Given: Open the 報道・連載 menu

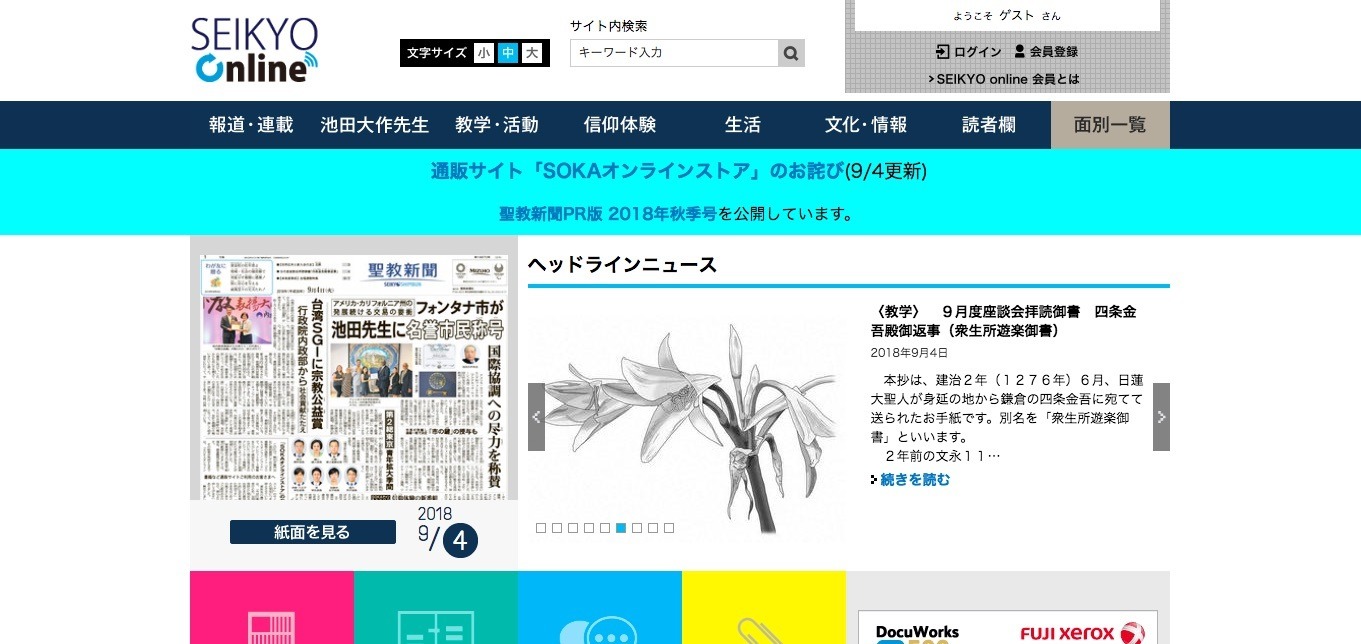Looking at the screenshot, I should [251, 125].
